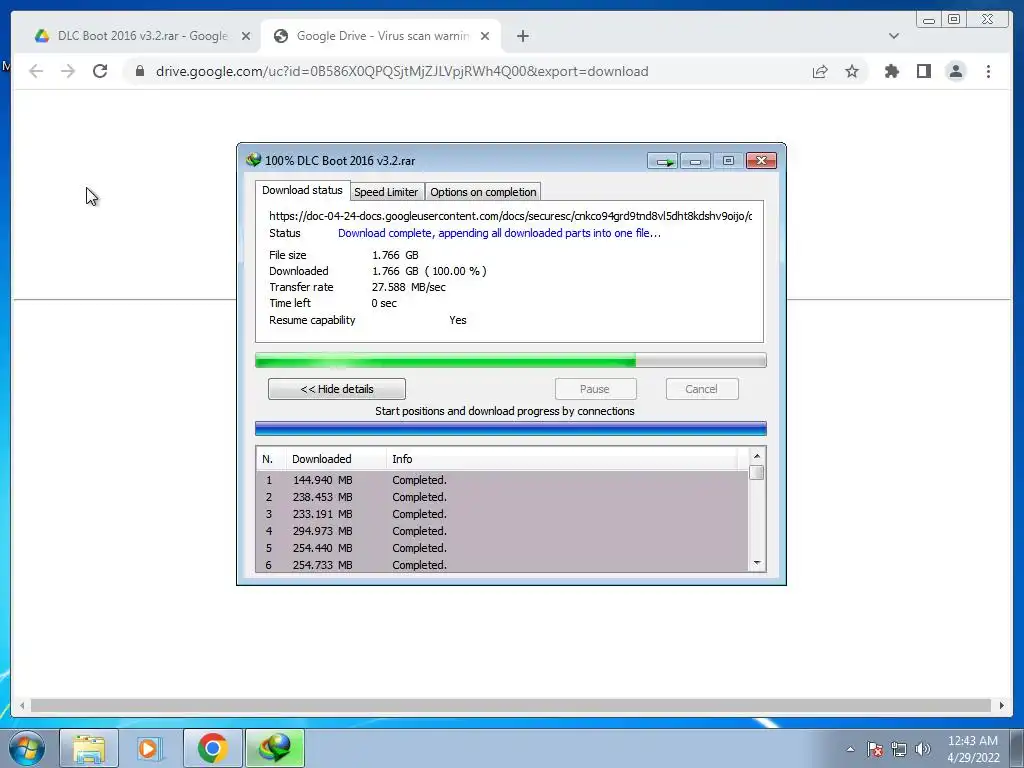Click the Chrome address bar URL
The image size is (1024, 768).
tap(402, 71)
